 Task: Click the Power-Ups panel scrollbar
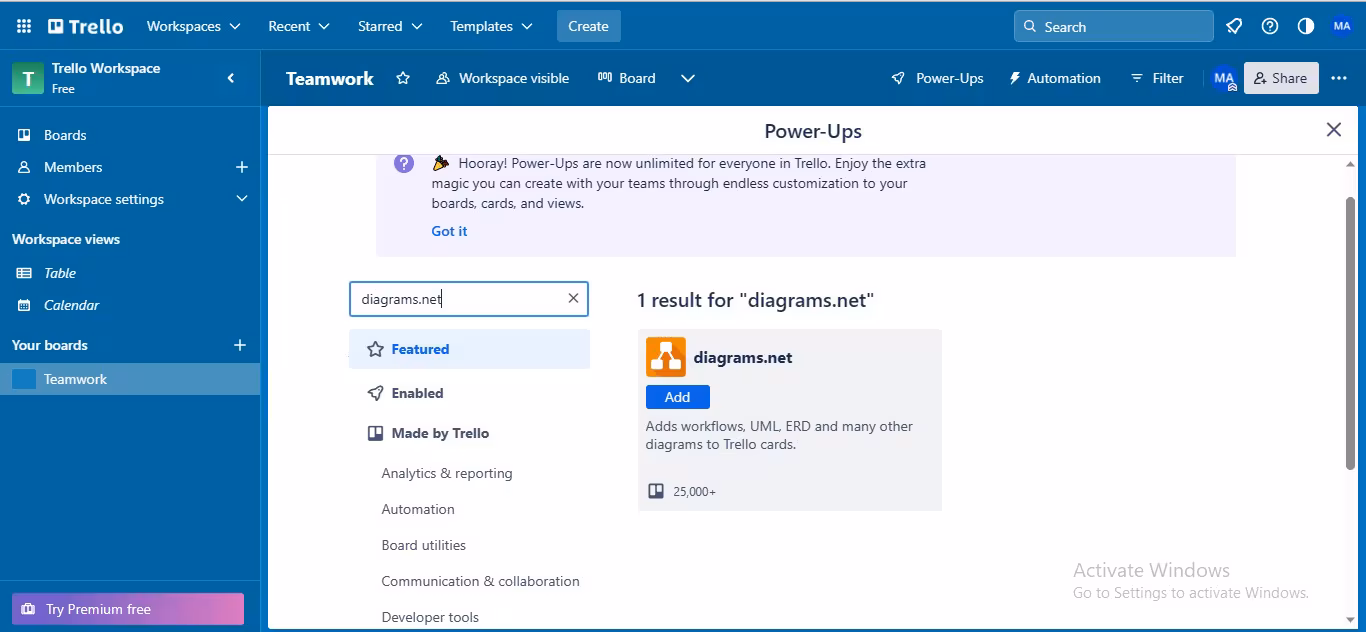coord(1351,332)
